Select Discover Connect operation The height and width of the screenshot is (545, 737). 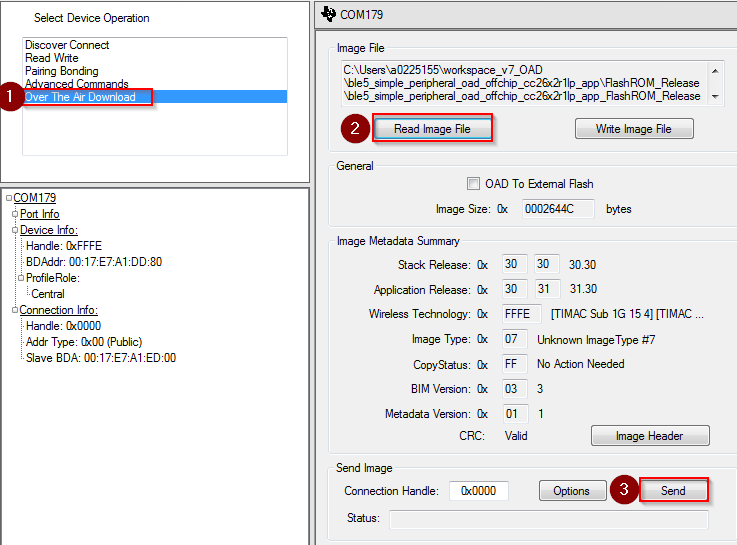pos(67,45)
